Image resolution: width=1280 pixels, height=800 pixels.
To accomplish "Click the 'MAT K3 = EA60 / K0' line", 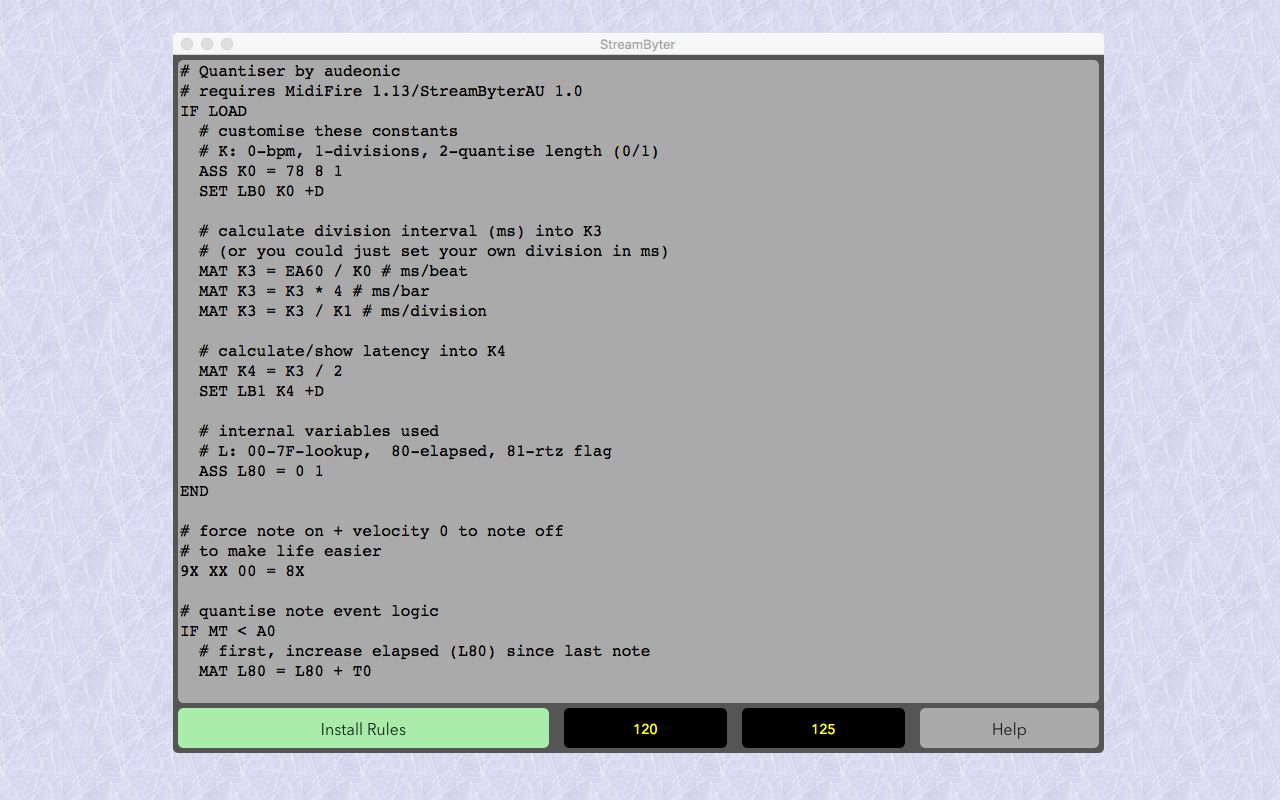I will click(x=333, y=271).
